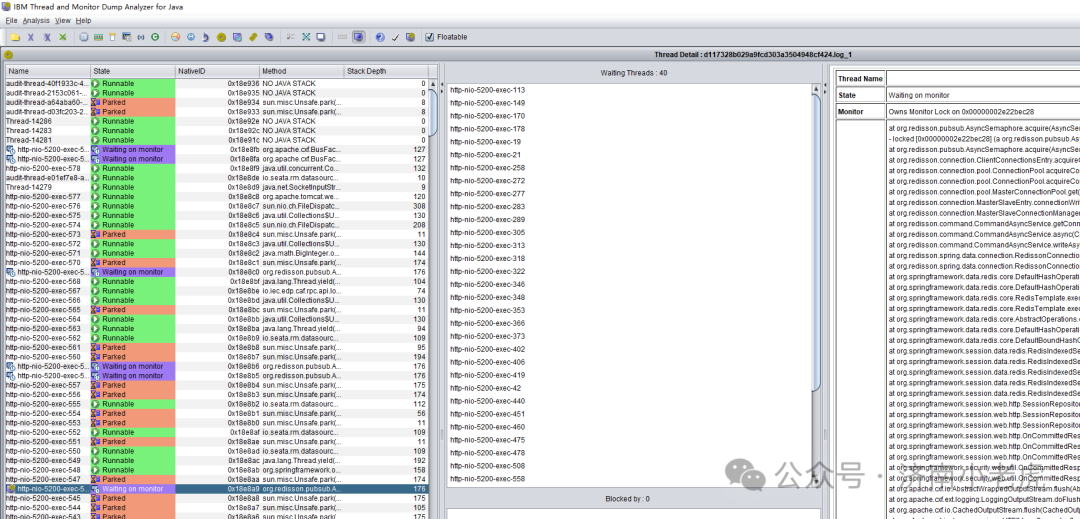Screen dimensions: 1080x519
Task: Toggle the Floatable checkbox
Action: pyautogui.click(x=430, y=37)
